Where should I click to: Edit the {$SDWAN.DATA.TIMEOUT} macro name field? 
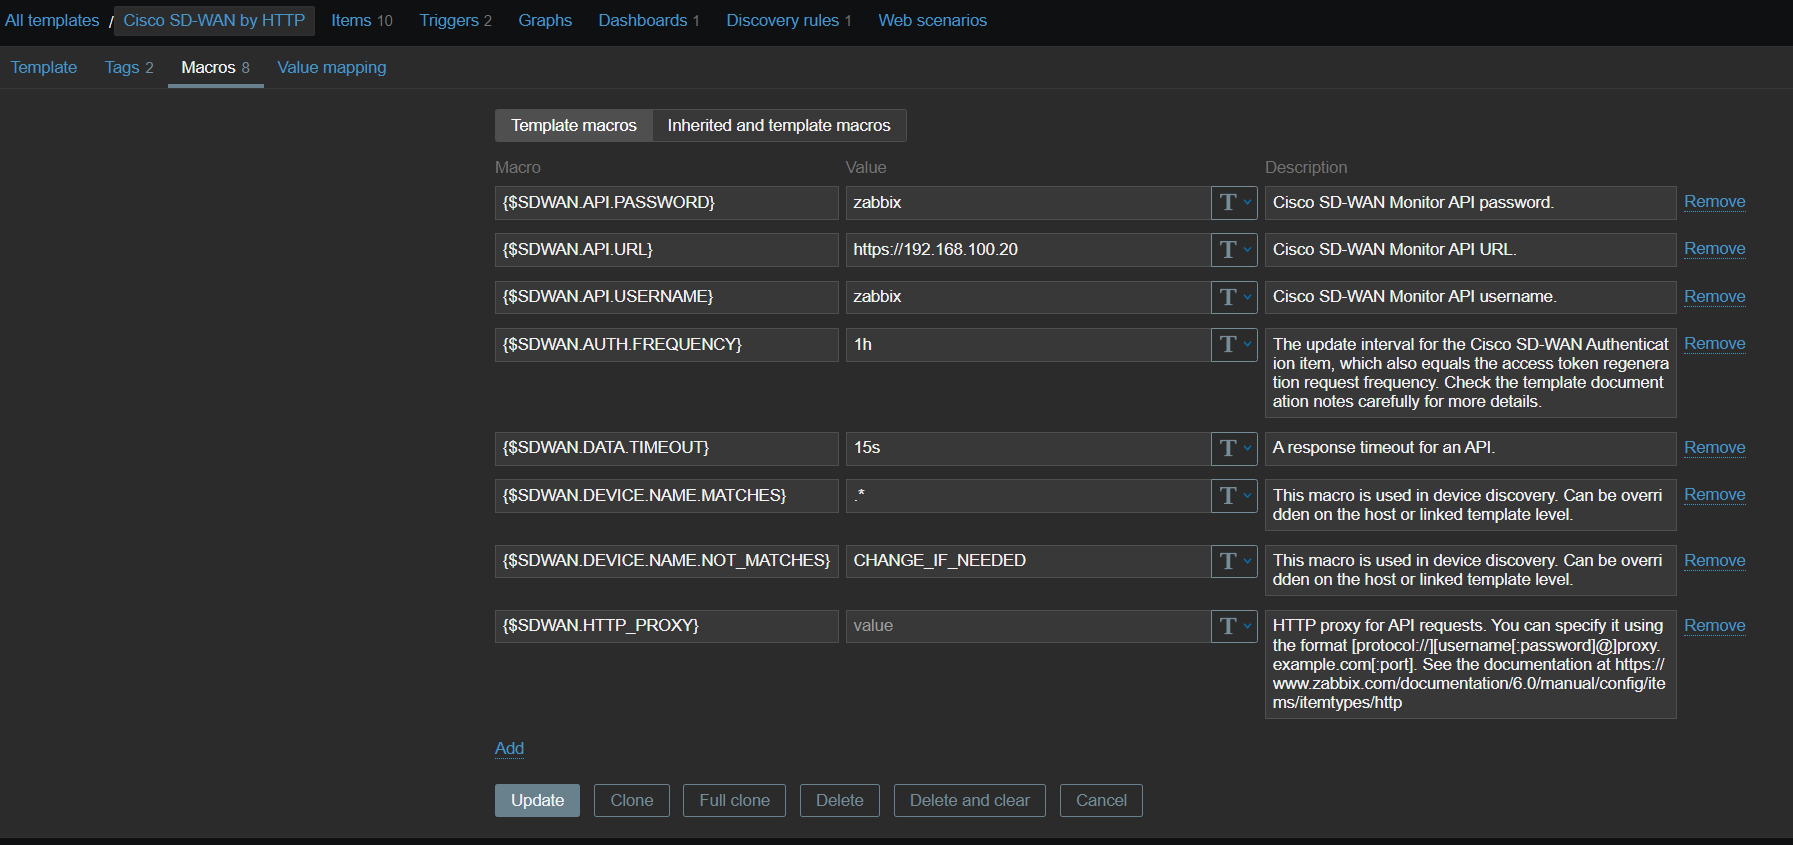coord(667,449)
